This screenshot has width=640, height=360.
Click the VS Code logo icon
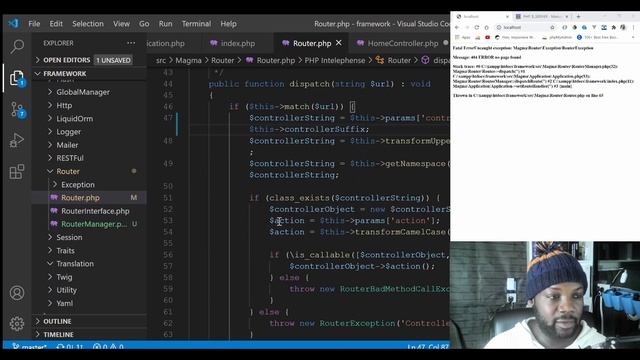point(13,24)
